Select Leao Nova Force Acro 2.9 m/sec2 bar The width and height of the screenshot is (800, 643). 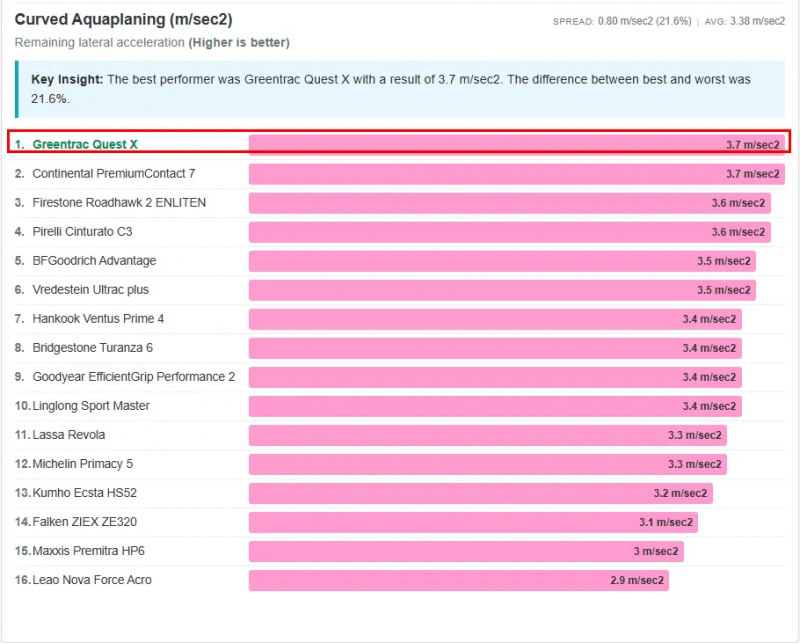click(x=458, y=580)
